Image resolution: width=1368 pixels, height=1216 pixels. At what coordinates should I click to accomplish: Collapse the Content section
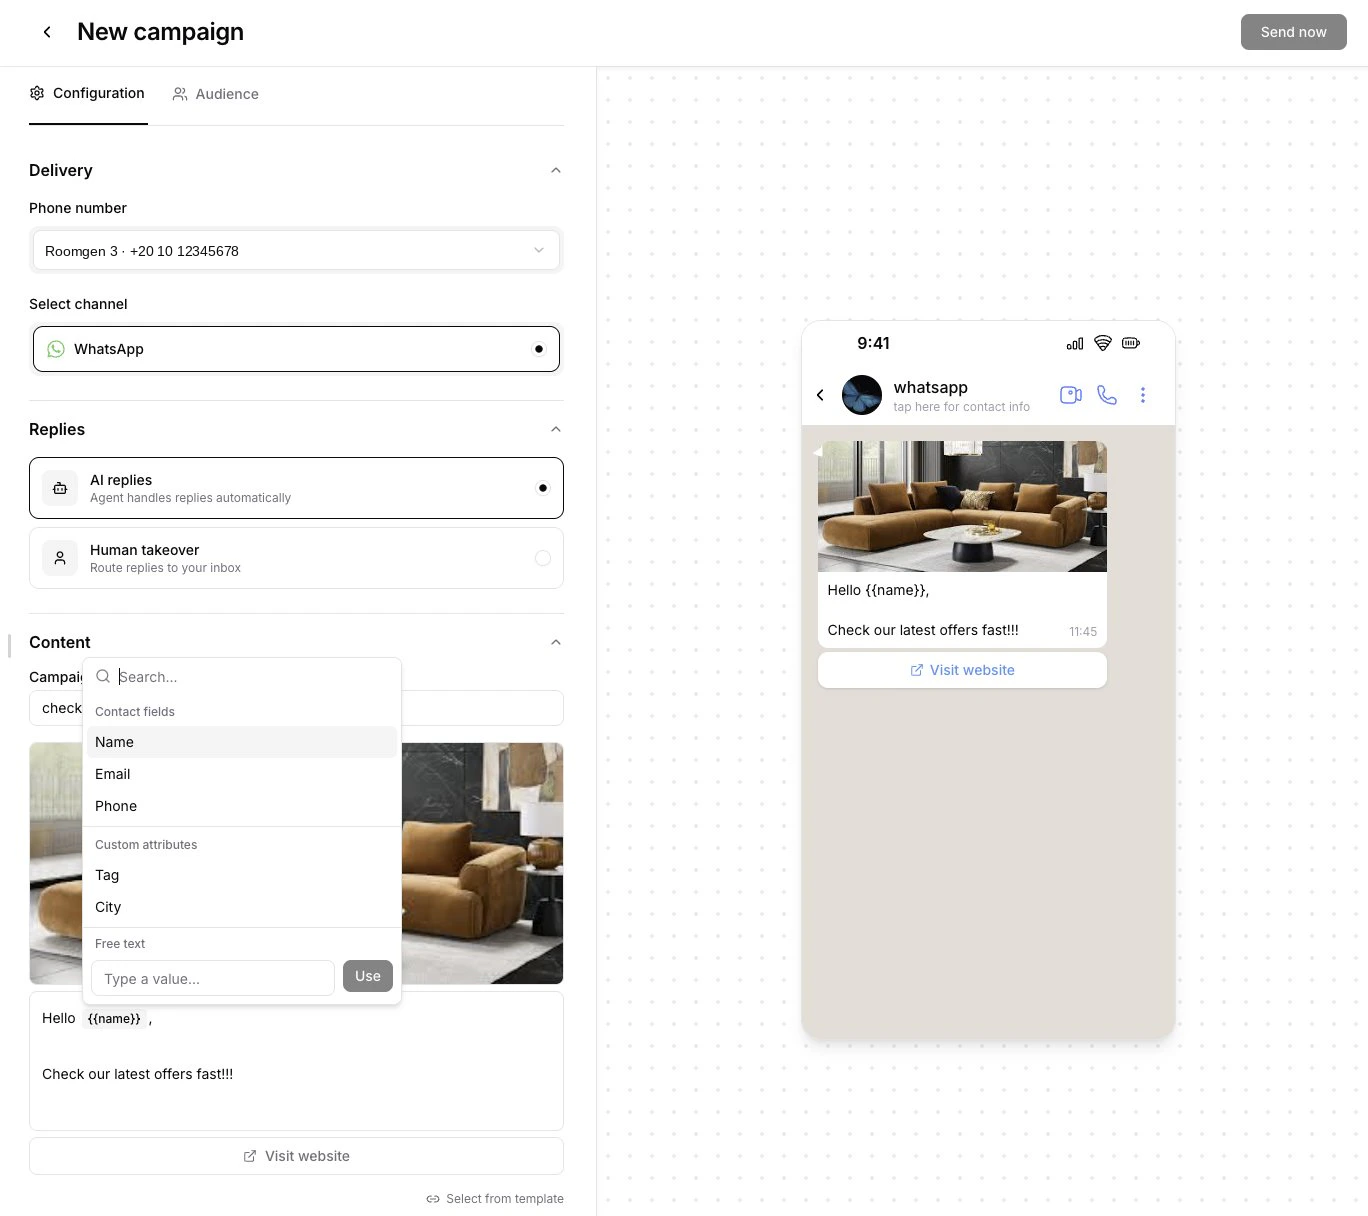click(556, 642)
